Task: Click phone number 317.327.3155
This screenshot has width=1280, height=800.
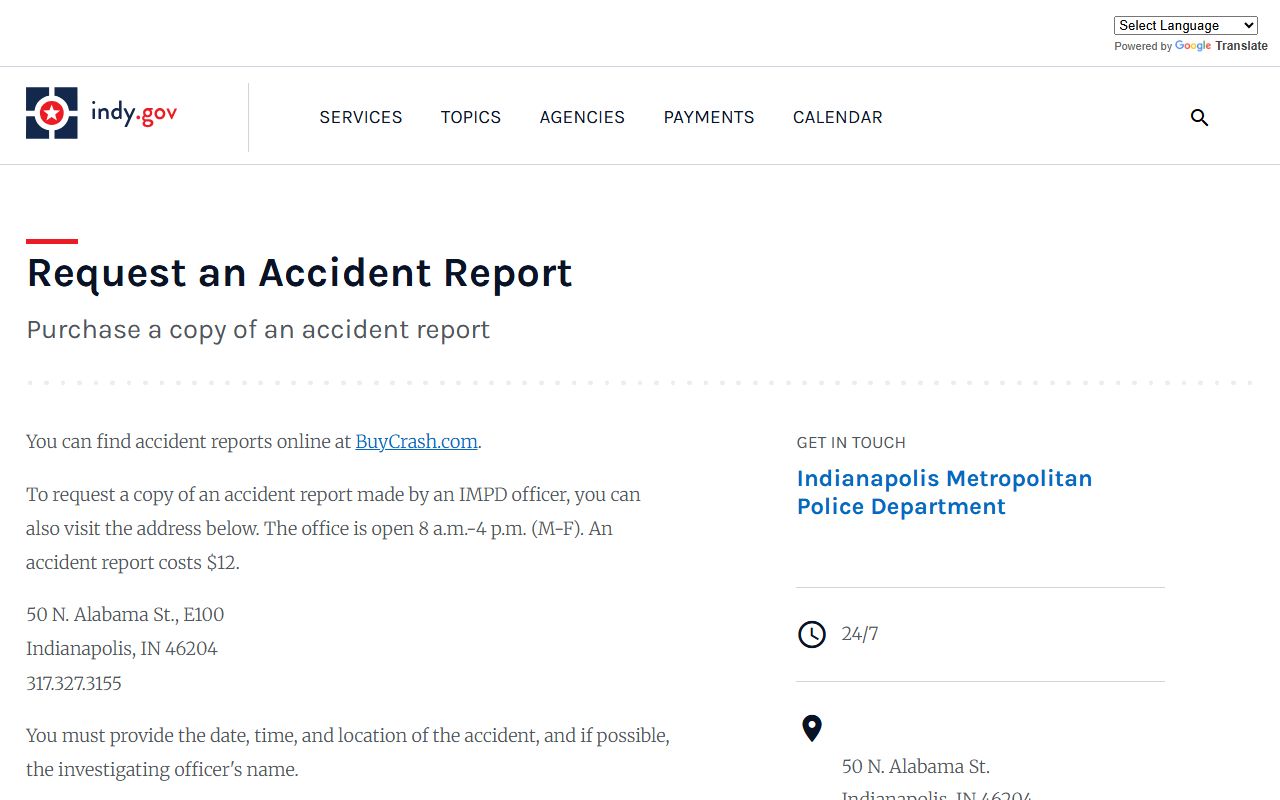Action: pos(74,683)
